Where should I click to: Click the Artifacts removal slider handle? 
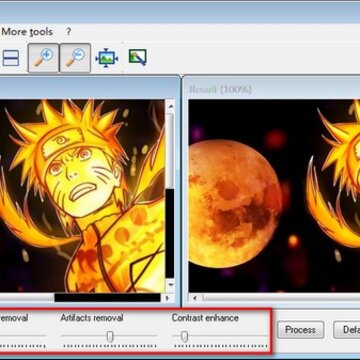(x=110, y=336)
